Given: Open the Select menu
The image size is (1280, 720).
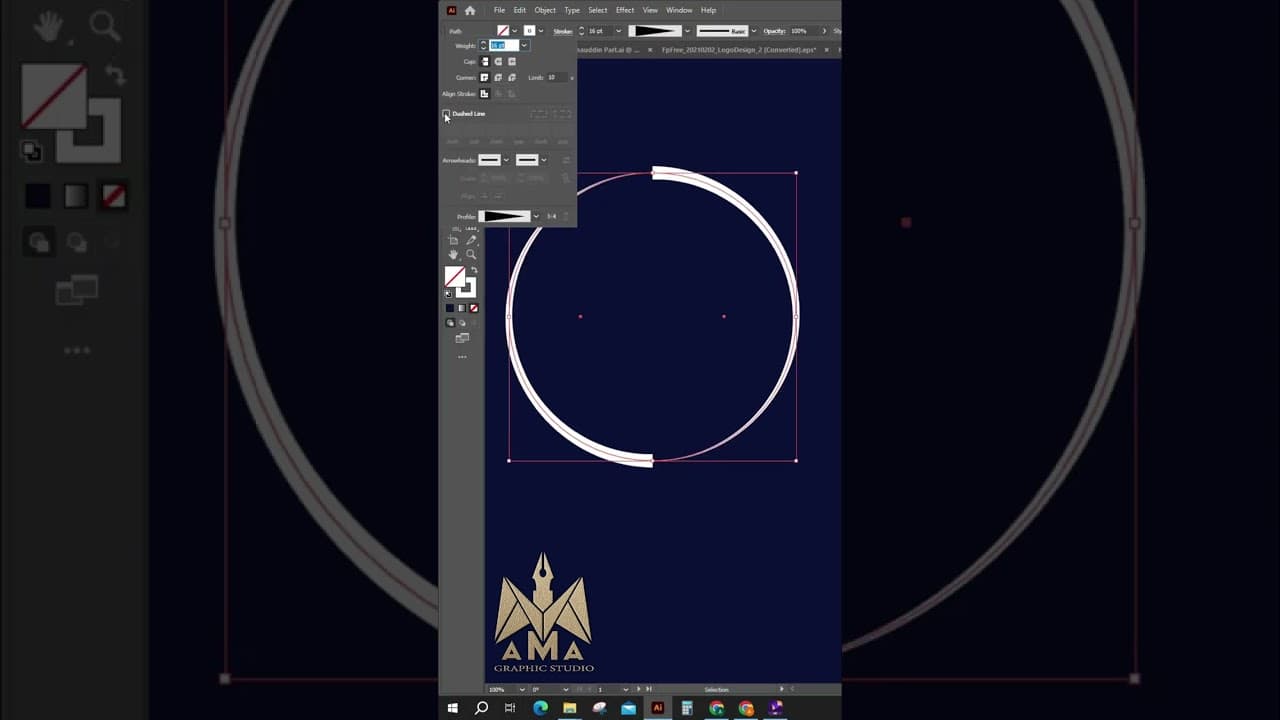Looking at the screenshot, I should click(x=598, y=10).
